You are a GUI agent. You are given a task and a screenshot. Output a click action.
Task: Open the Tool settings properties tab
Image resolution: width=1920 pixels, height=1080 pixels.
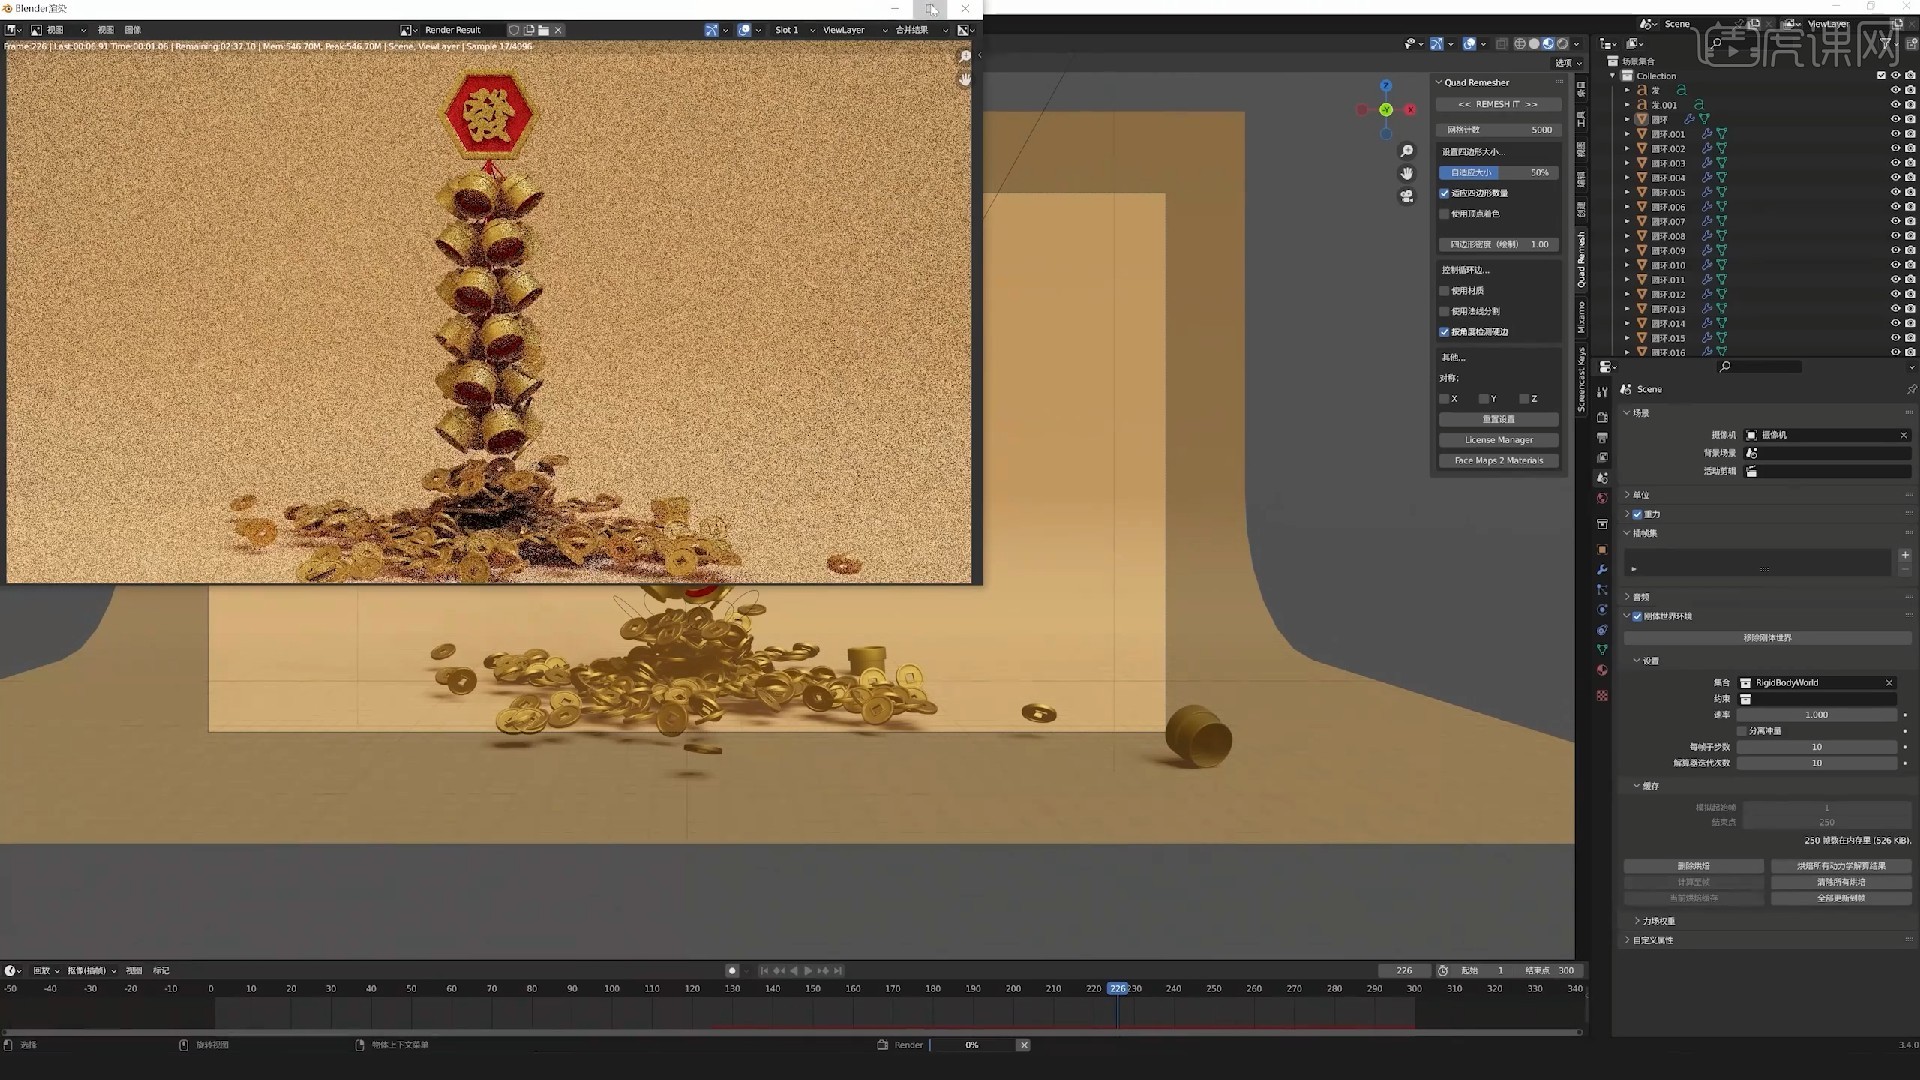(1602, 392)
